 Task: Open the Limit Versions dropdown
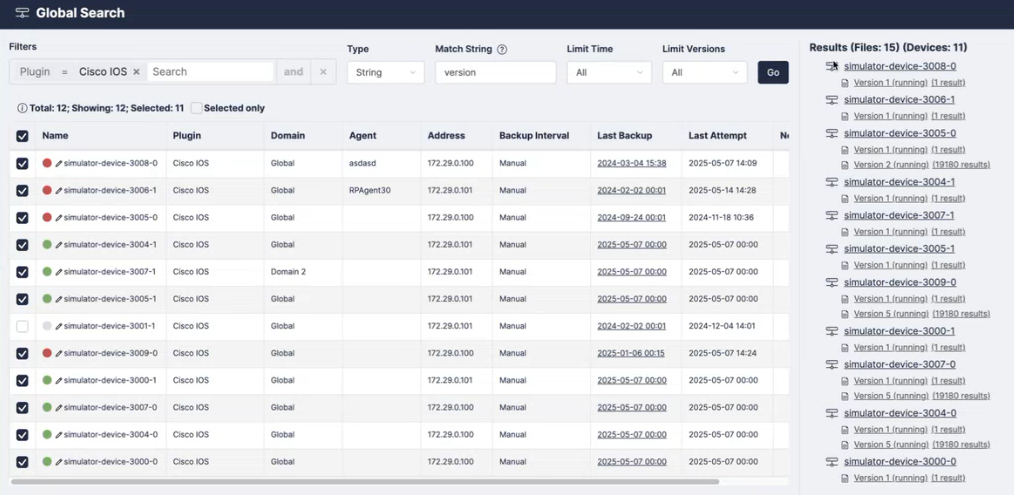704,72
